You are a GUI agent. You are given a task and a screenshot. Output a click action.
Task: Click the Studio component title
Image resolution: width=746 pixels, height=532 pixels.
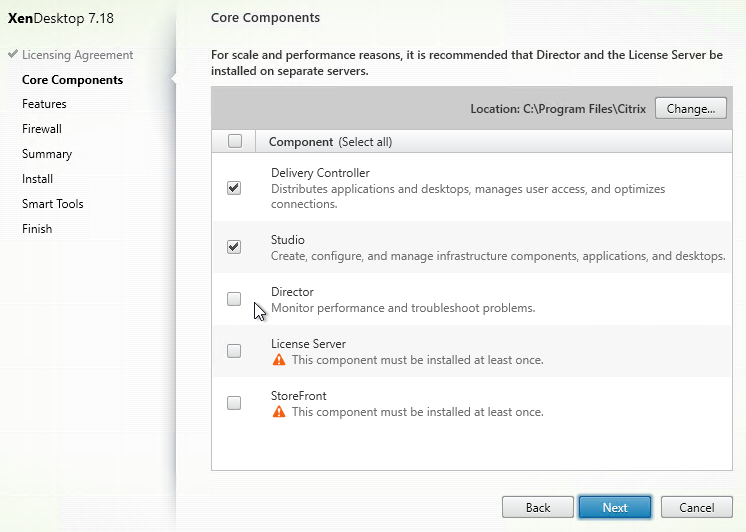[x=288, y=239]
